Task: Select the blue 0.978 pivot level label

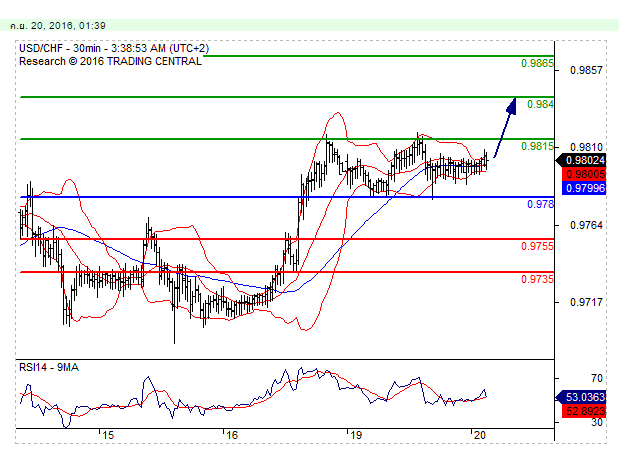Action: click(x=540, y=204)
